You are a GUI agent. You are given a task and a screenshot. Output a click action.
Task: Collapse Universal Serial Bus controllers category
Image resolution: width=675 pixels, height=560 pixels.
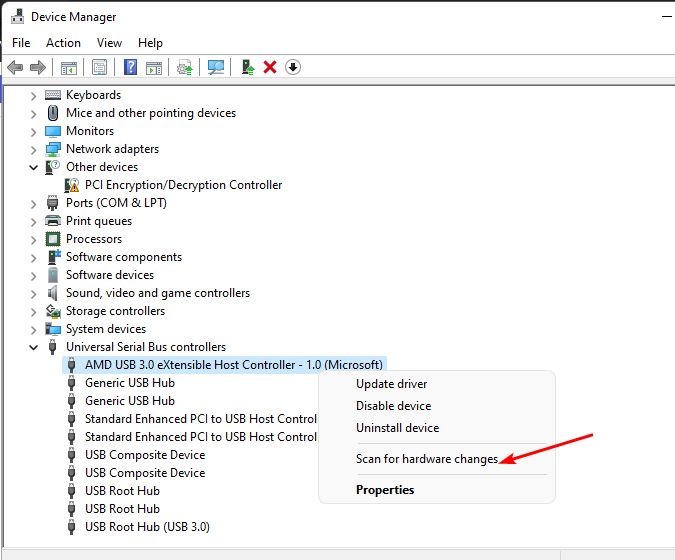33,347
